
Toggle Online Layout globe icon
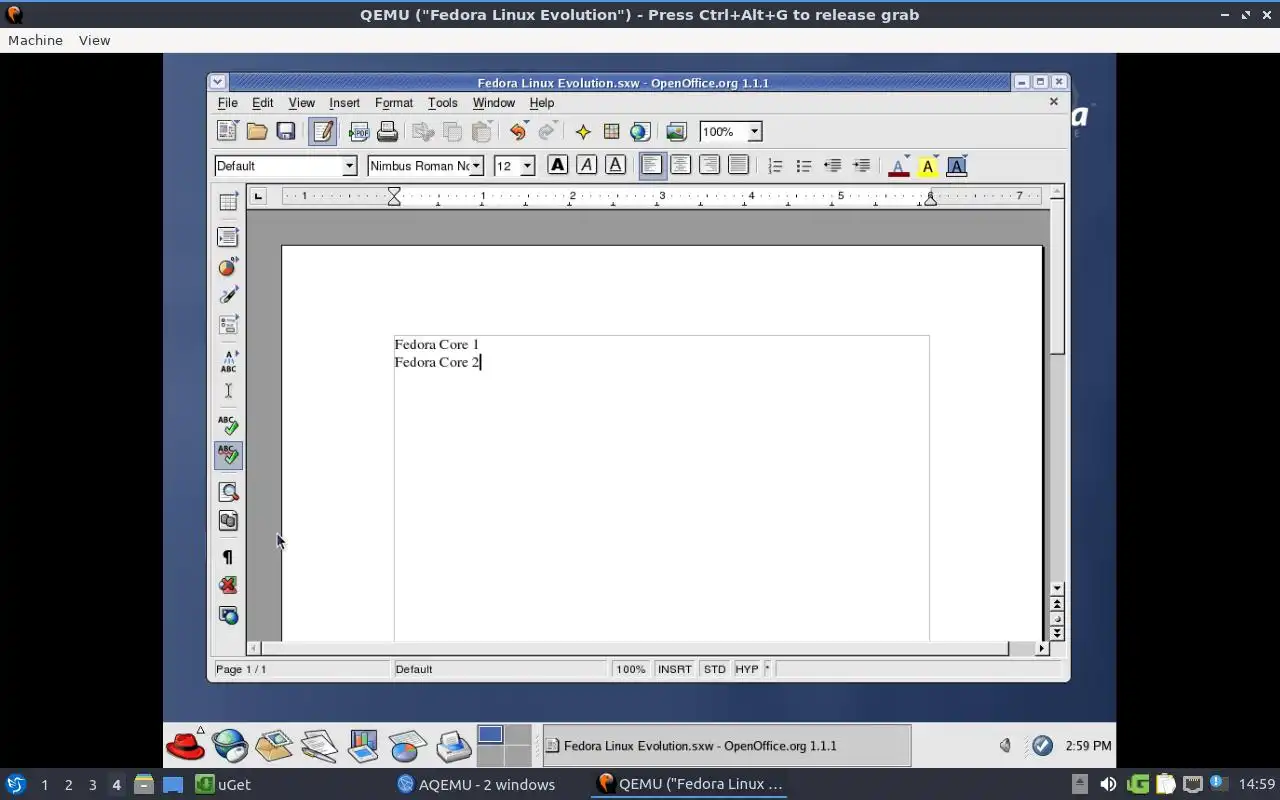click(x=228, y=615)
